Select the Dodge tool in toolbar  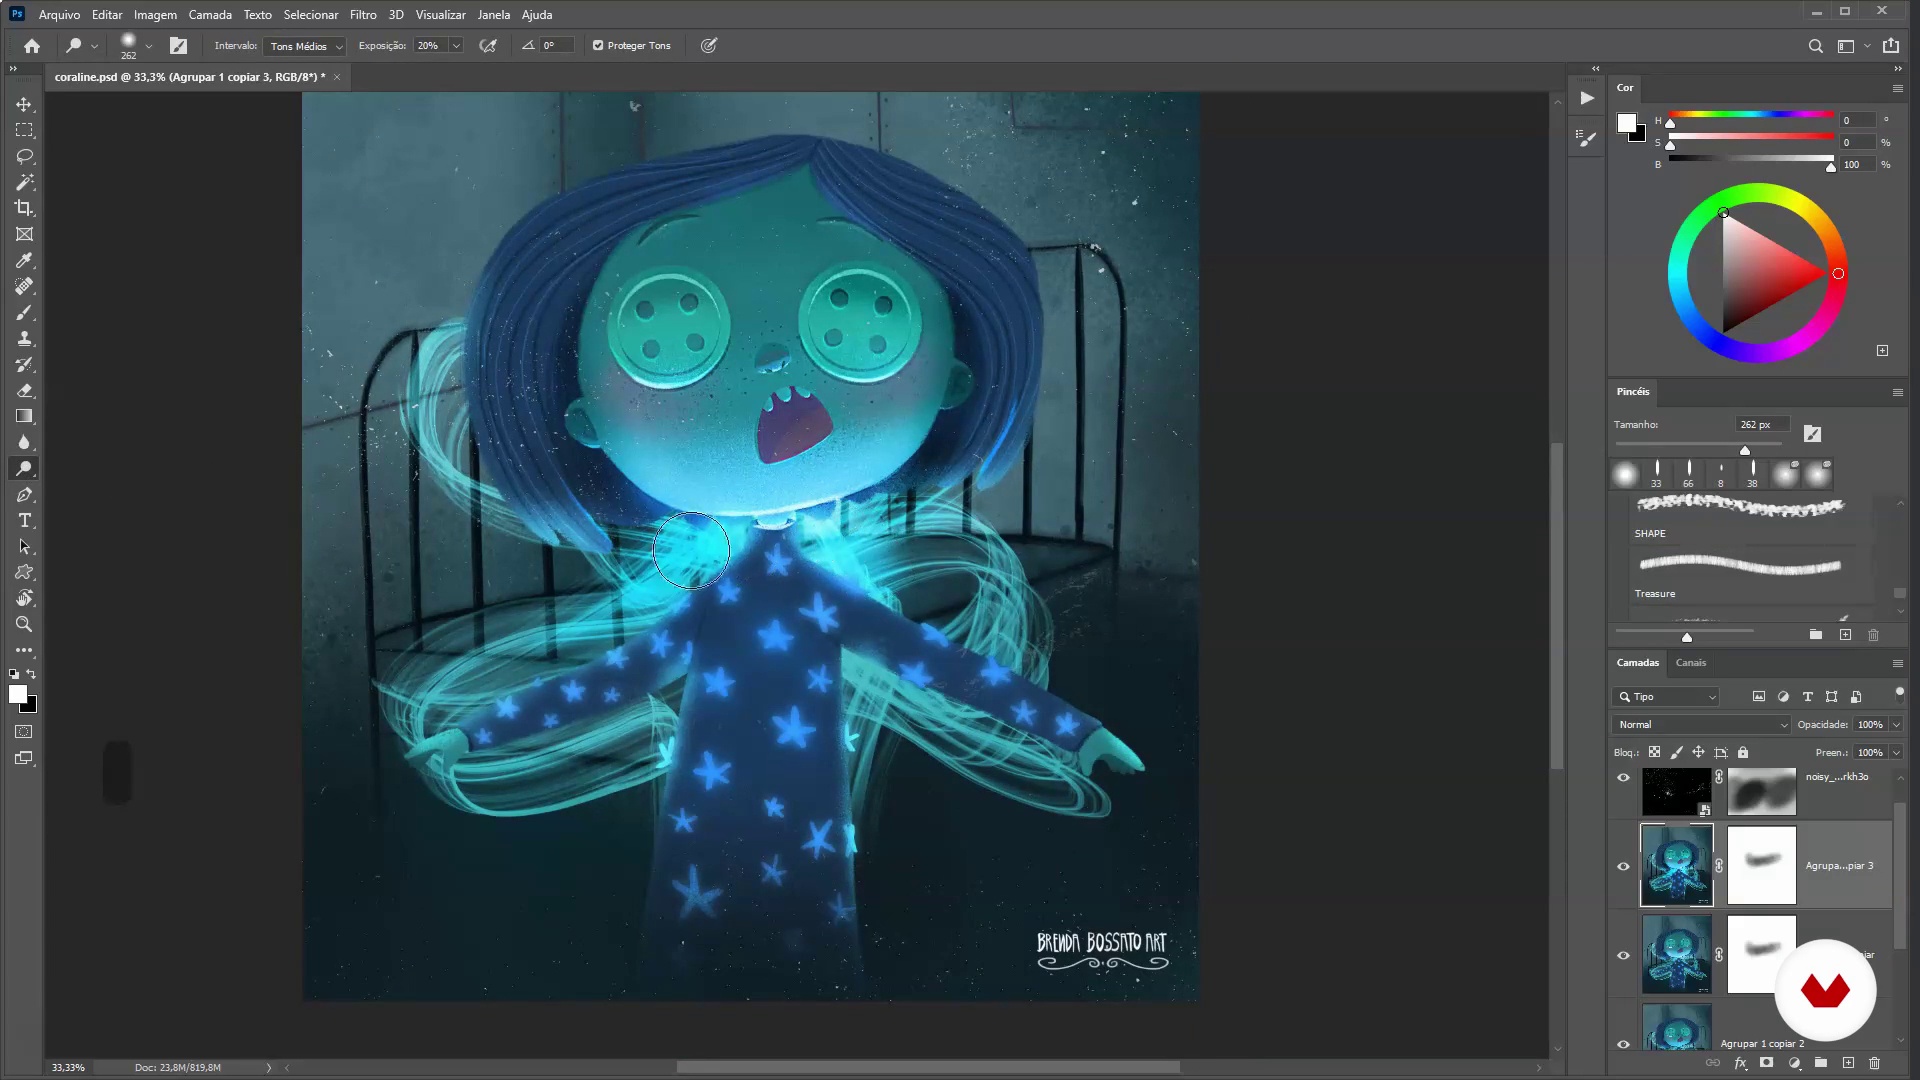[x=24, y=468]
